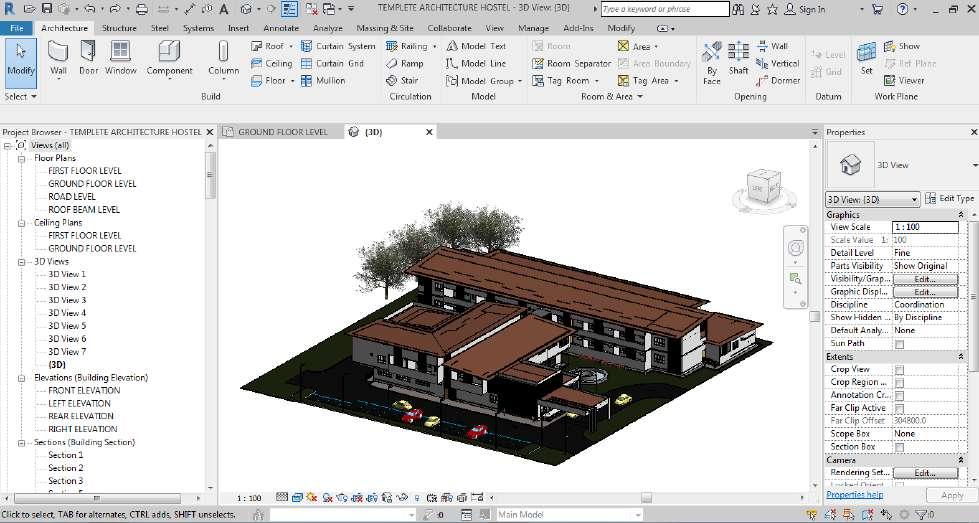Click the View Scale input field
This screenshot has width=979, height=523.
point(924,227)
